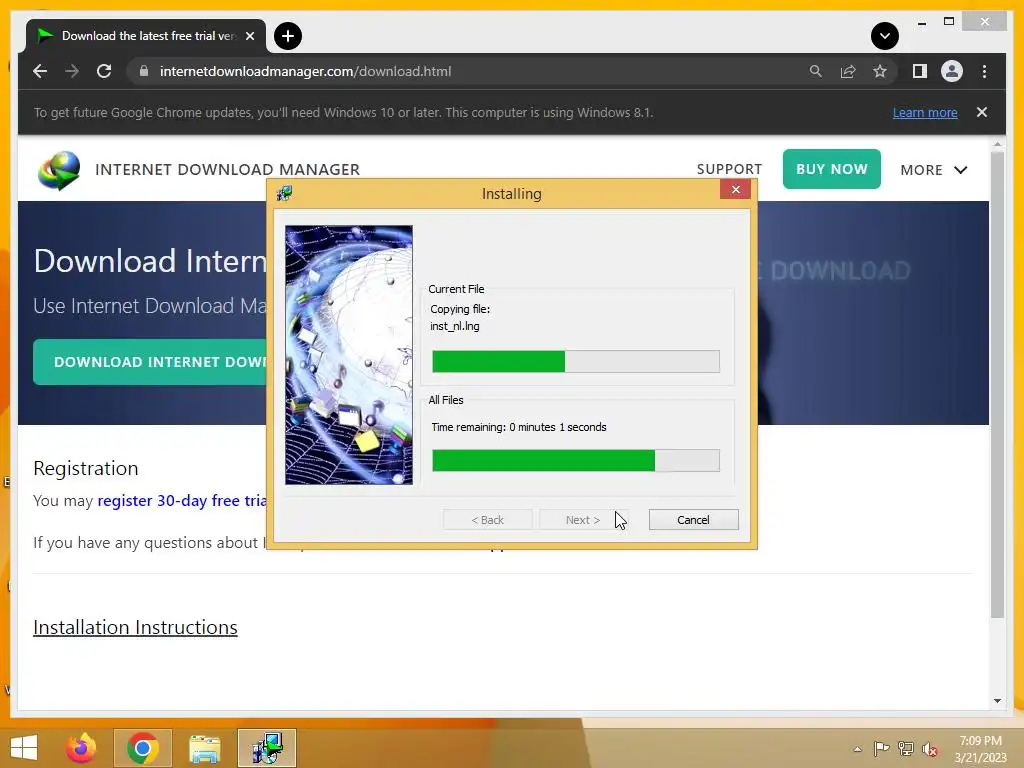Open the Chrome profile avatar
This screenshot has width=1024, height=768.
tap(952, 71)
